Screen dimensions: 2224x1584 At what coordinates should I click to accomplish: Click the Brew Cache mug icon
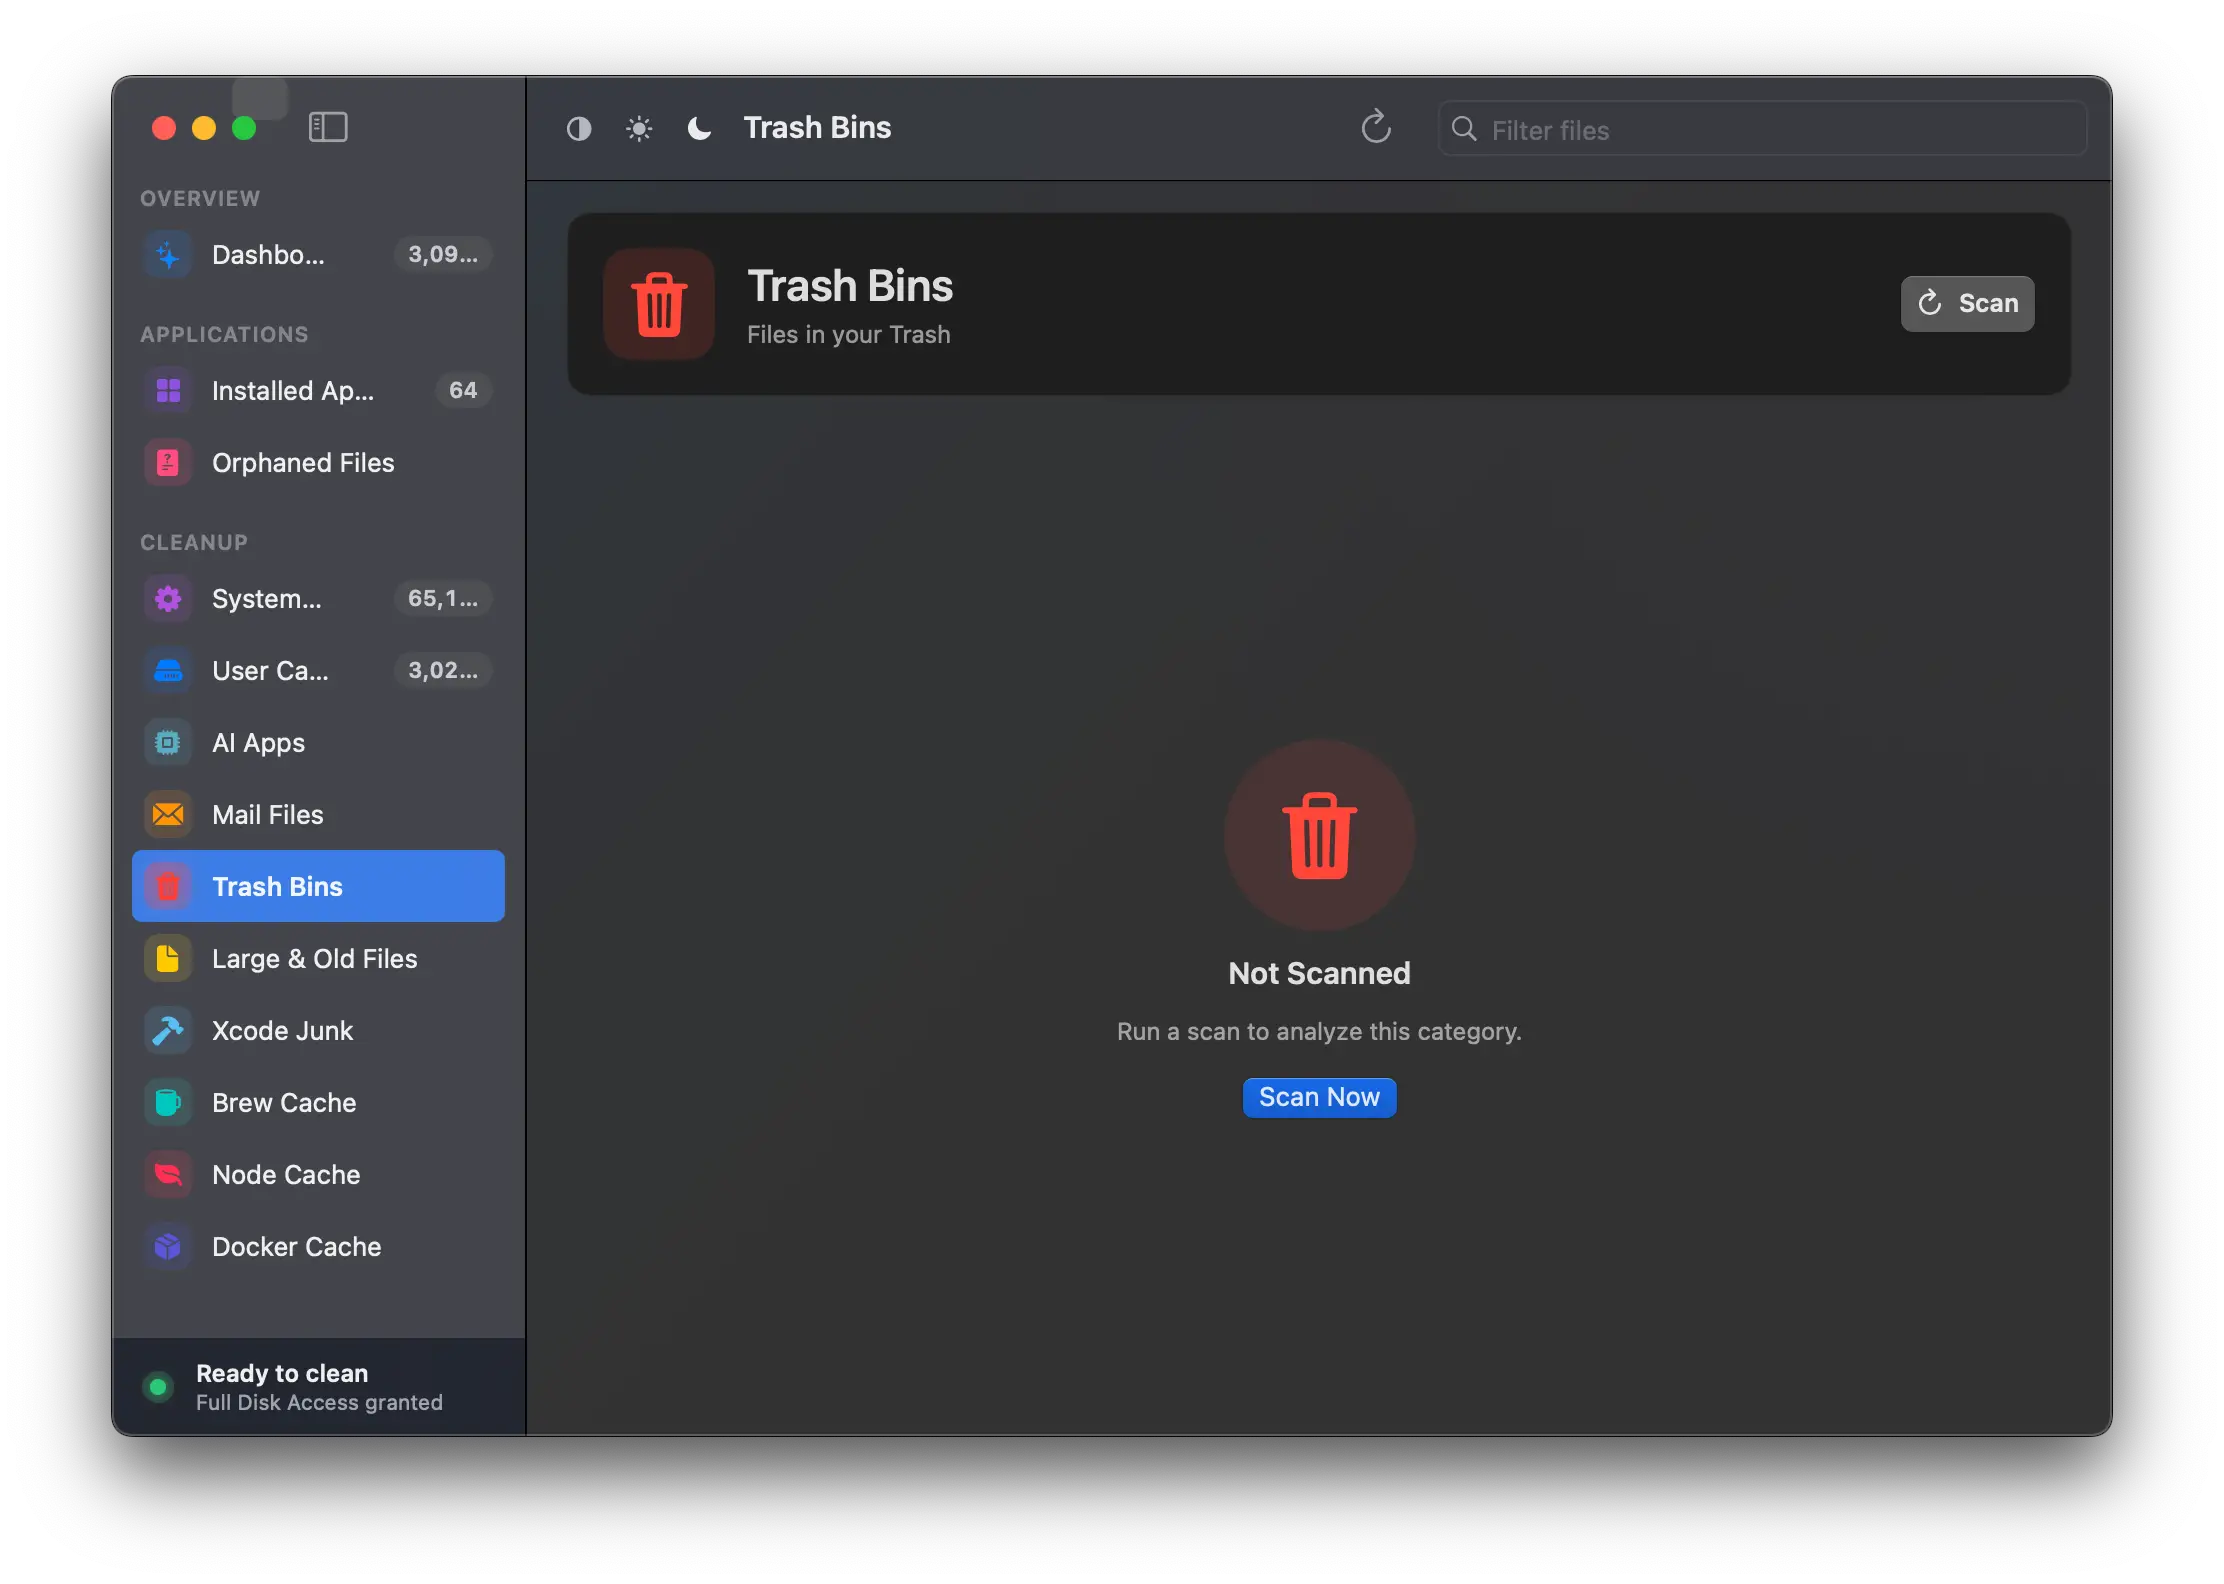coord(168,1103)
